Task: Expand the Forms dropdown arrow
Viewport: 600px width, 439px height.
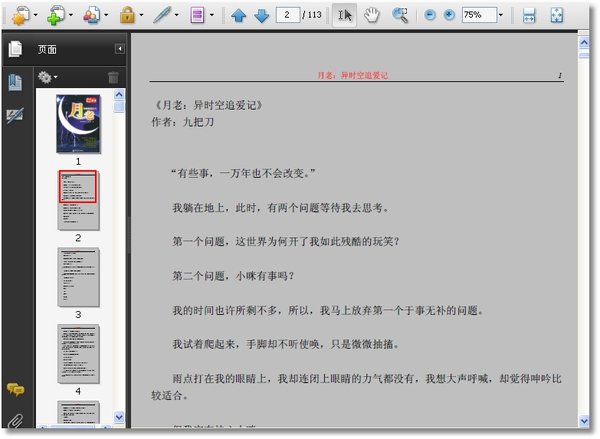Action: point(212,16)
